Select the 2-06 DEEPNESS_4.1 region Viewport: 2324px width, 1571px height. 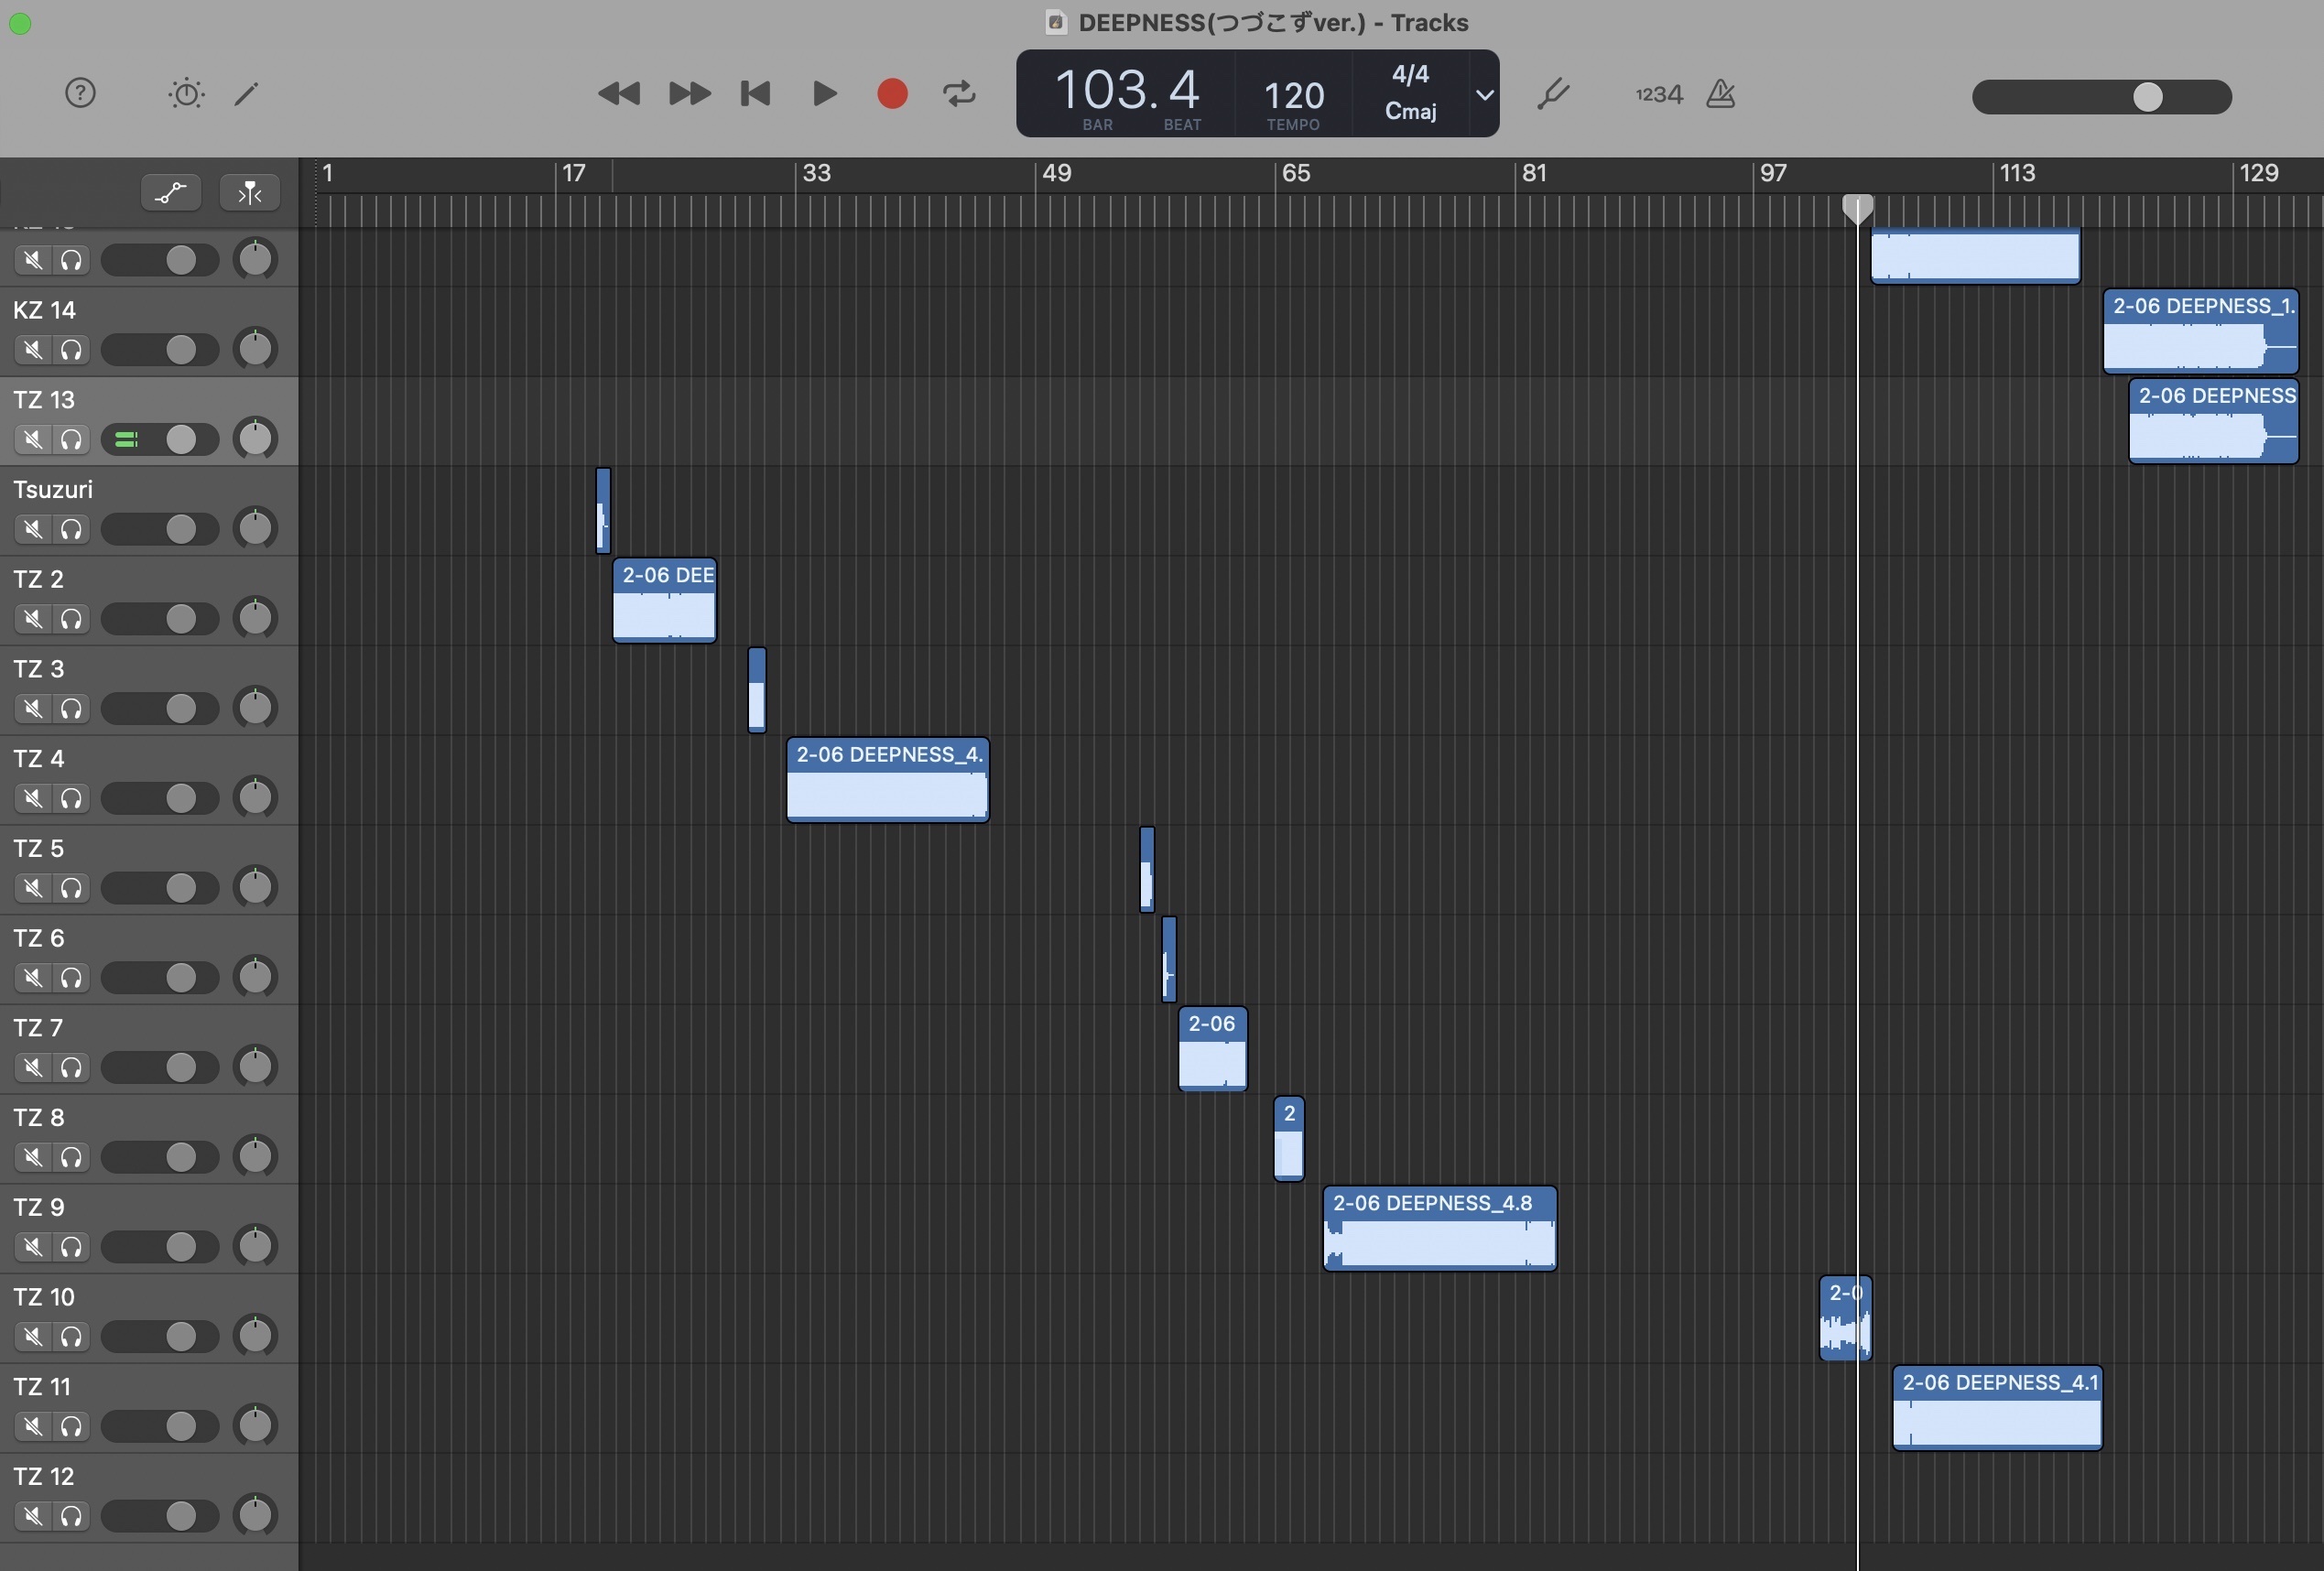pos(1997,1408)
